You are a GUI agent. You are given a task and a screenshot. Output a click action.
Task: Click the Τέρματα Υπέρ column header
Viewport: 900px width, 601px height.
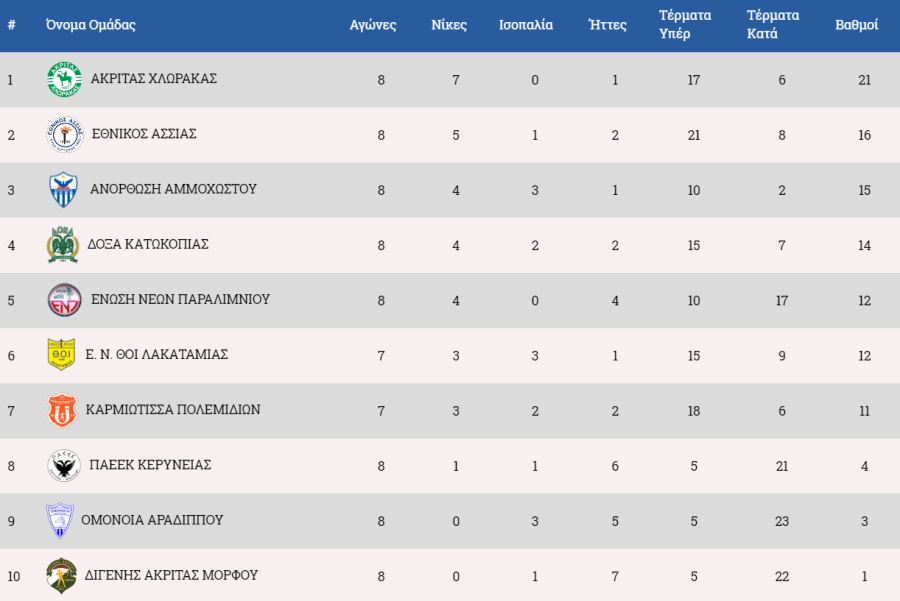(x=685, y=24)
